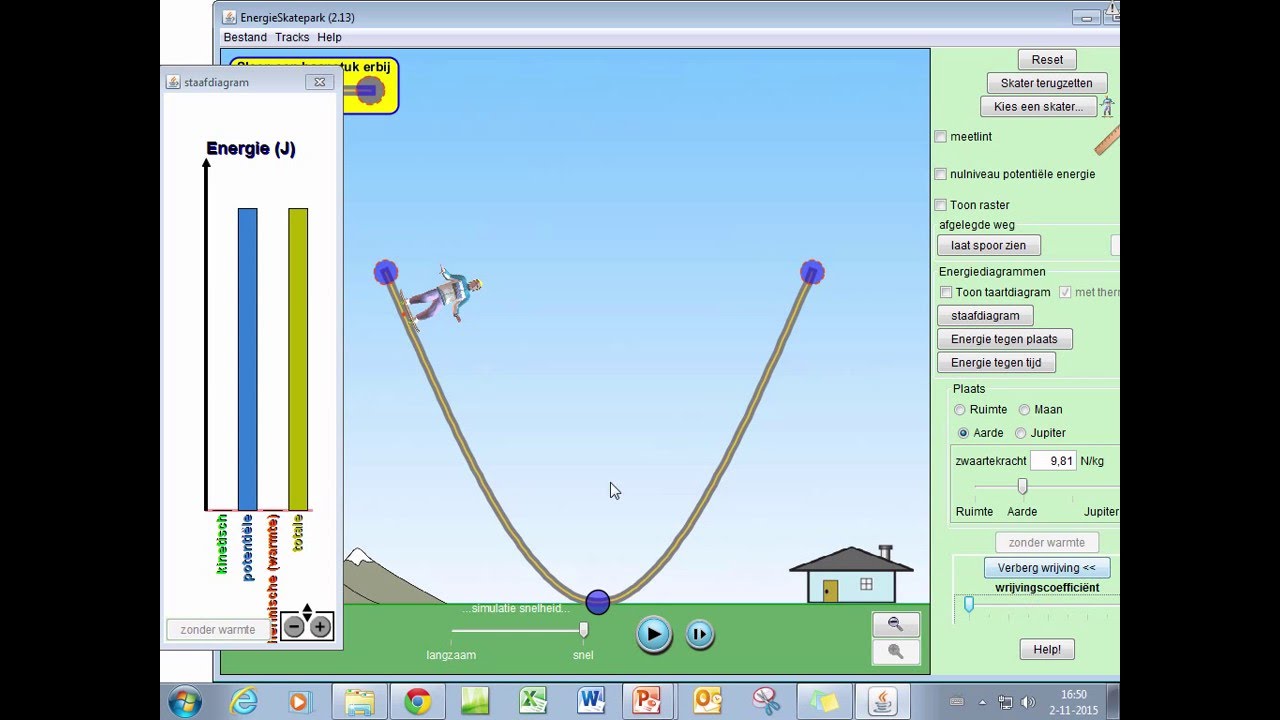Enable Toon taartdiagram checkbox

coord(946,292)
